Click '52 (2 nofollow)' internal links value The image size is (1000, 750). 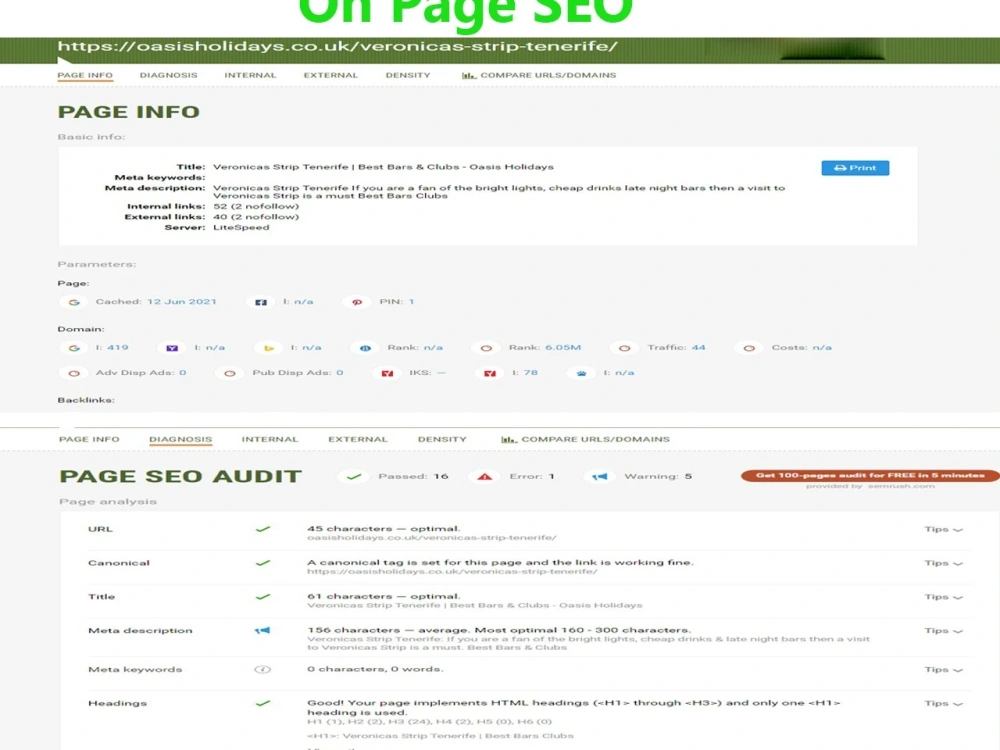pyautogui.click(x=256, y=207)
